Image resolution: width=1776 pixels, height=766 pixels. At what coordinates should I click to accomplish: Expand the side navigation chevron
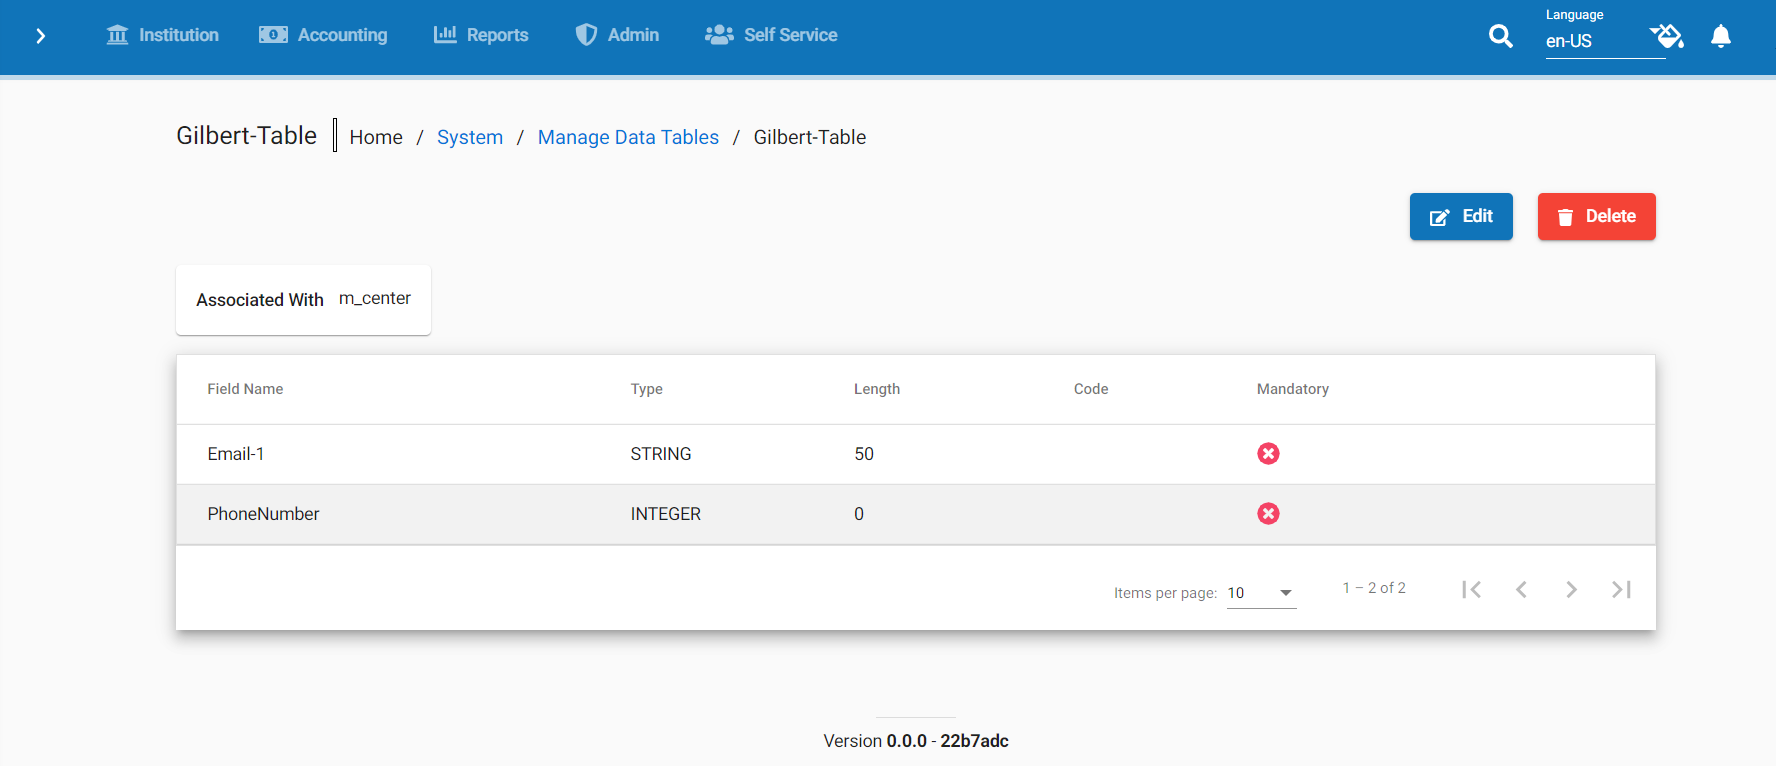tap(40, 36)
